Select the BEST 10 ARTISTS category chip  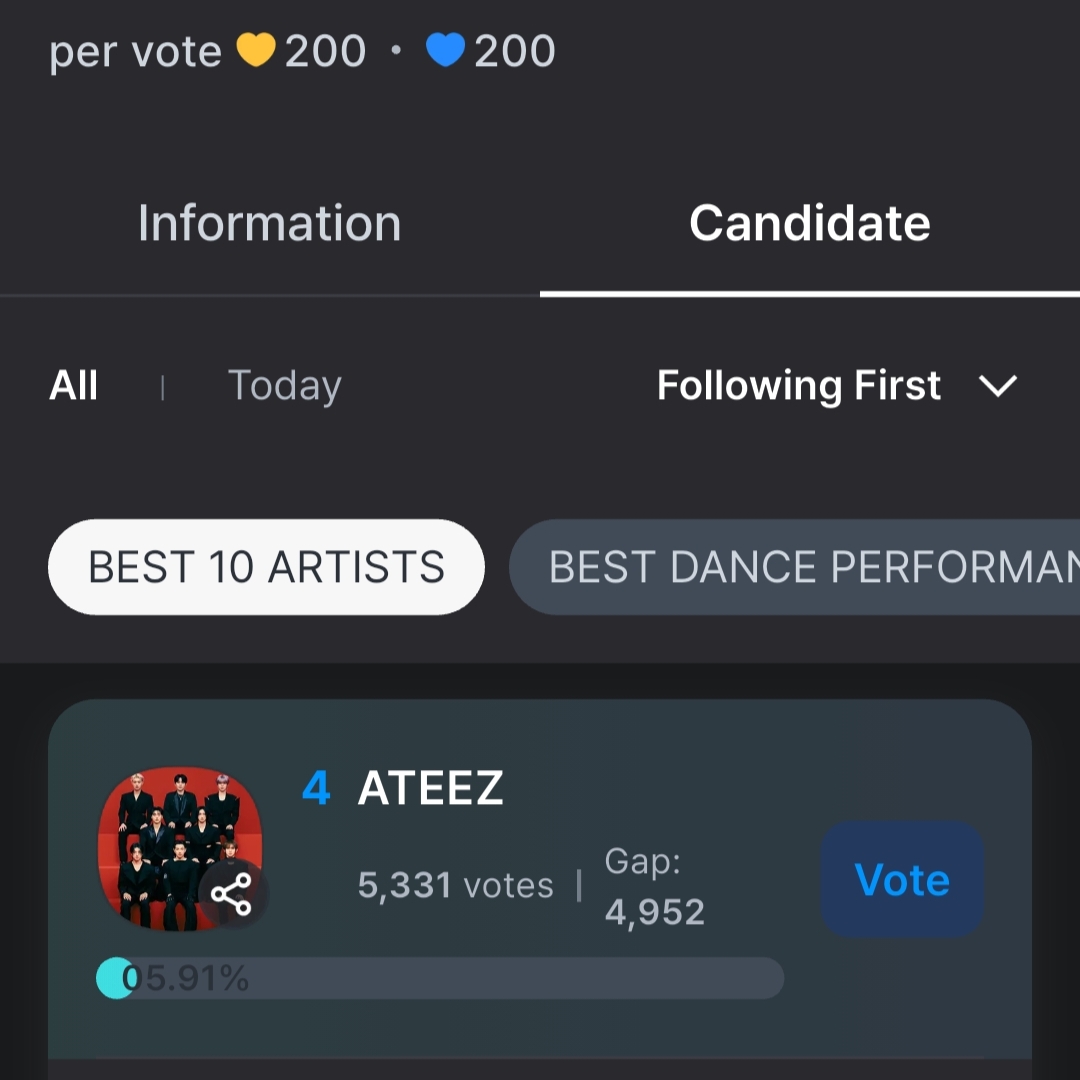point(266,567)
